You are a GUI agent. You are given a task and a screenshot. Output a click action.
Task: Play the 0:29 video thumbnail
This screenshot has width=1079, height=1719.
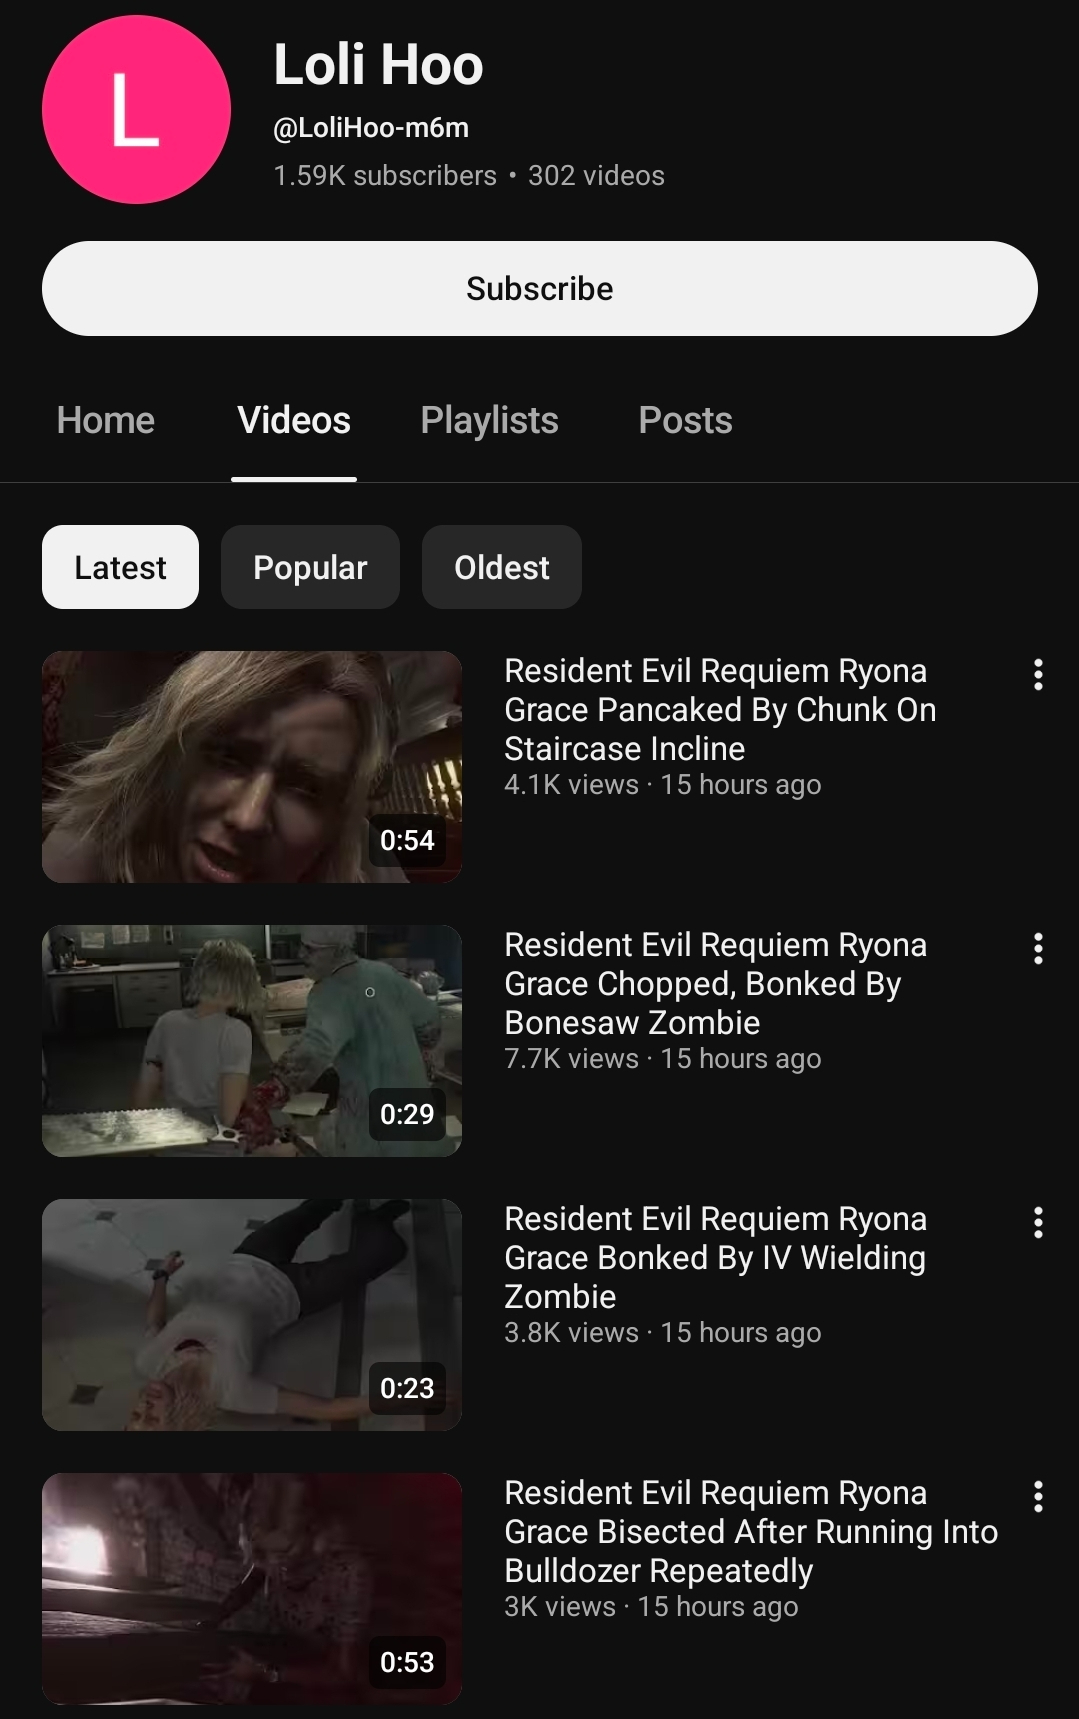[x=252, y=1041]
